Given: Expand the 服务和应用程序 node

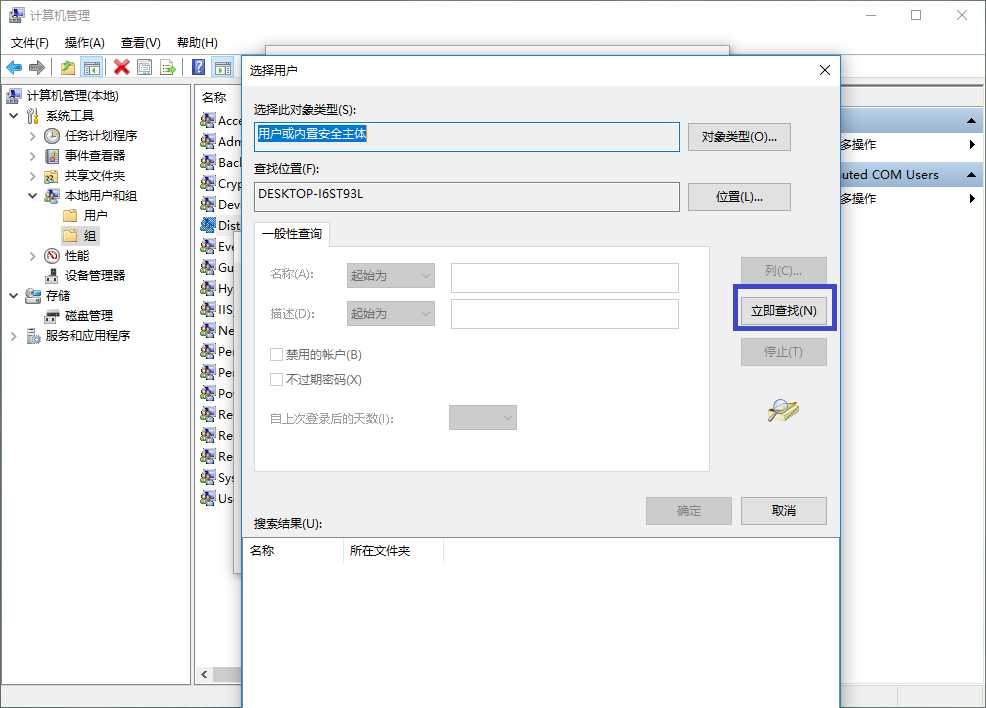Looking at the screenshot, I should [x=14, y=336].
